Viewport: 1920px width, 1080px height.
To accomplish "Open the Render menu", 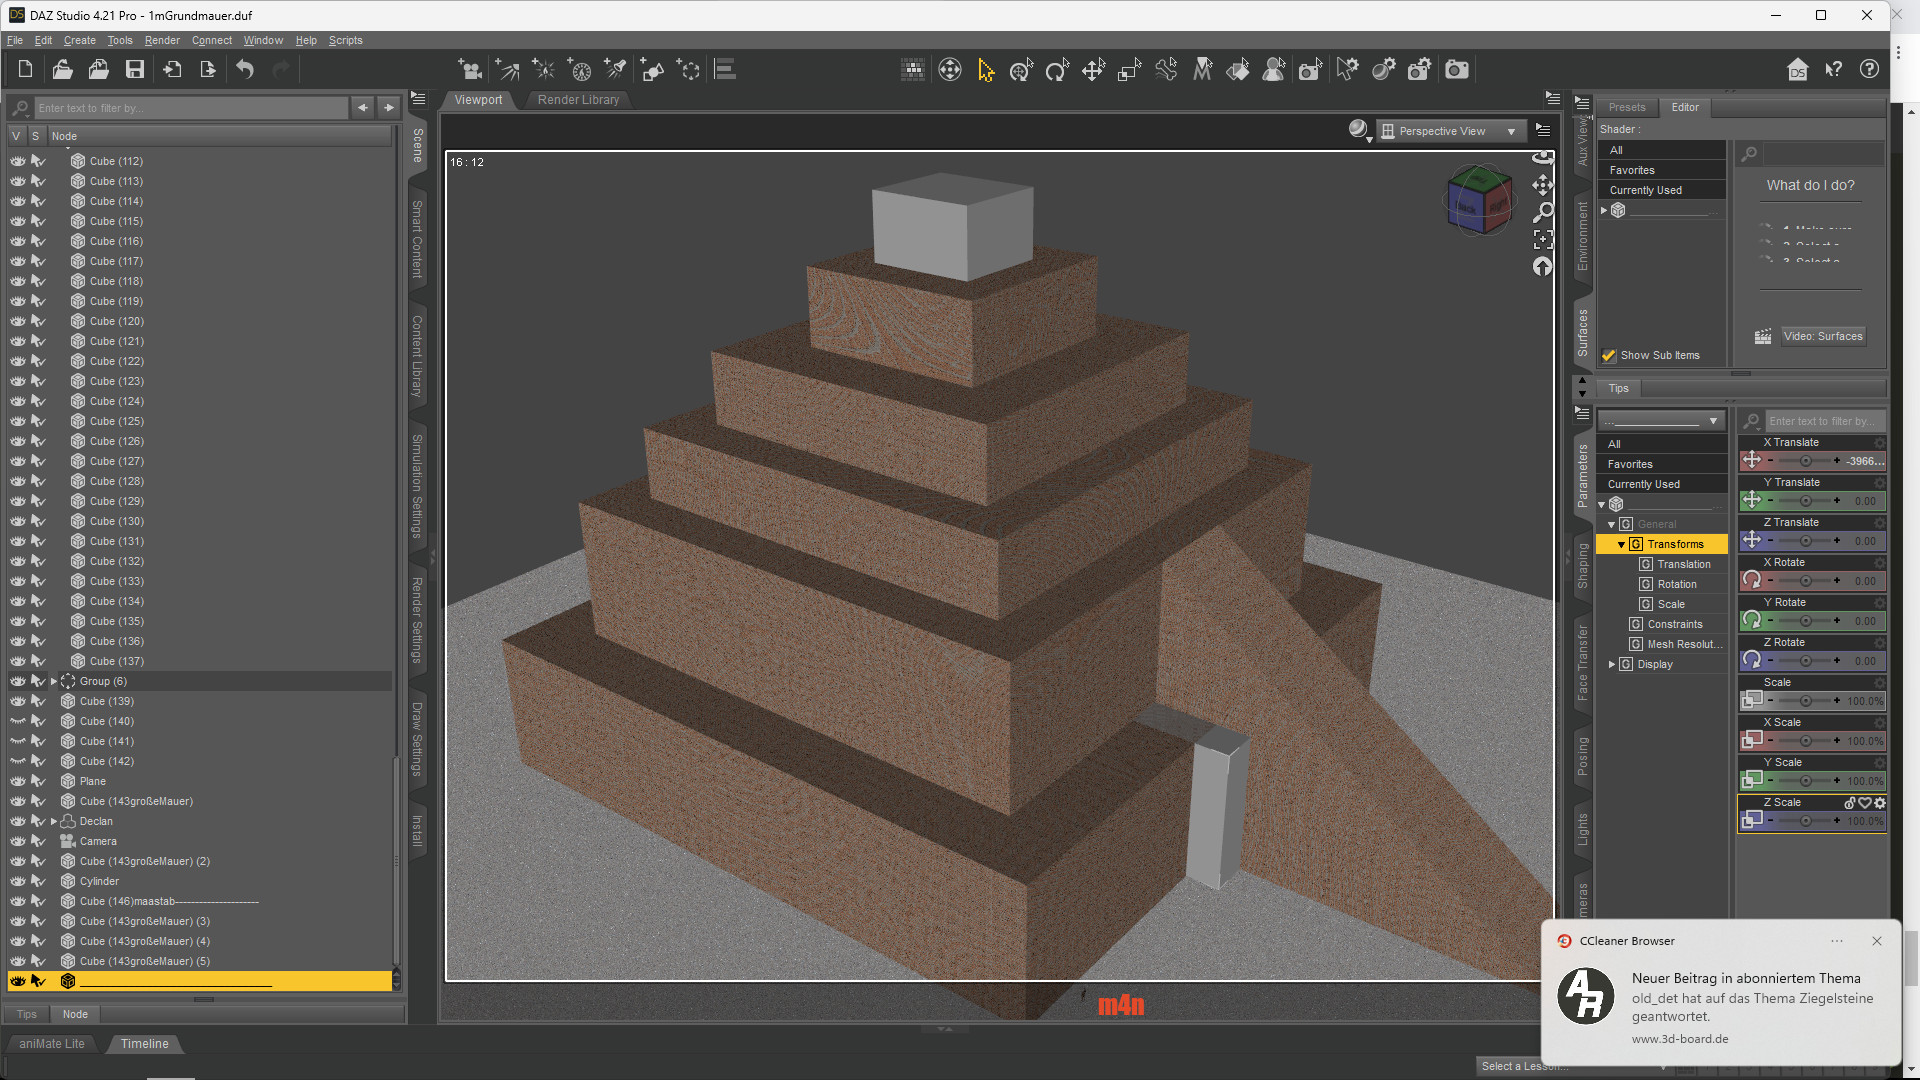I will 162,40.
